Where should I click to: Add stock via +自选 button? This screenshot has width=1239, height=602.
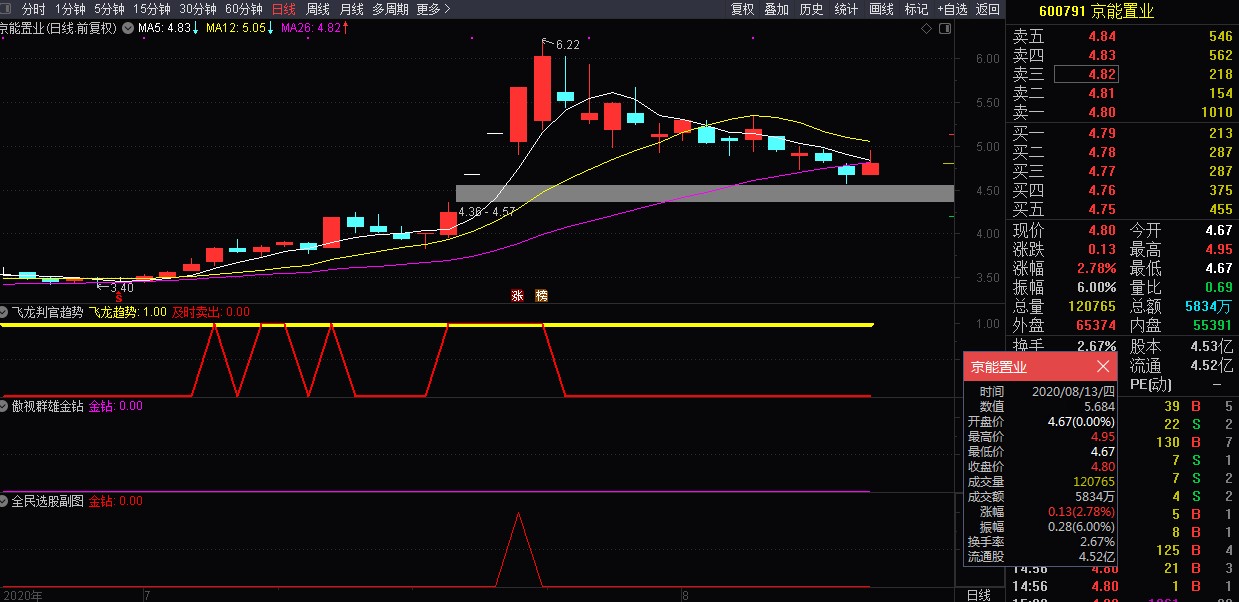point(951,9)
